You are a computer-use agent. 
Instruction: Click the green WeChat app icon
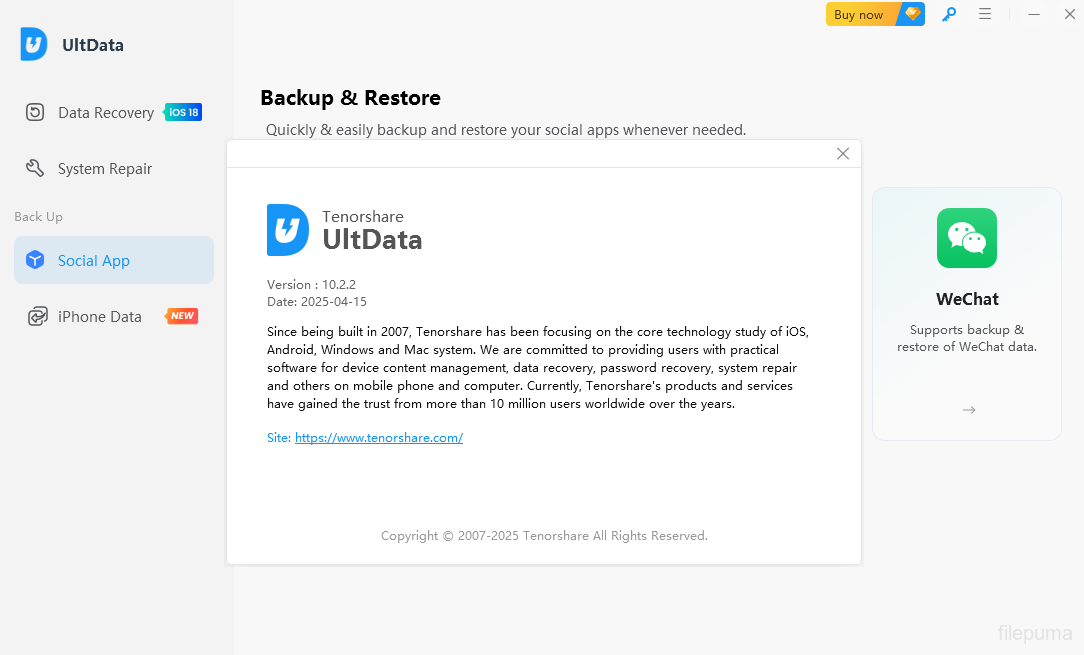coord(966,238)
